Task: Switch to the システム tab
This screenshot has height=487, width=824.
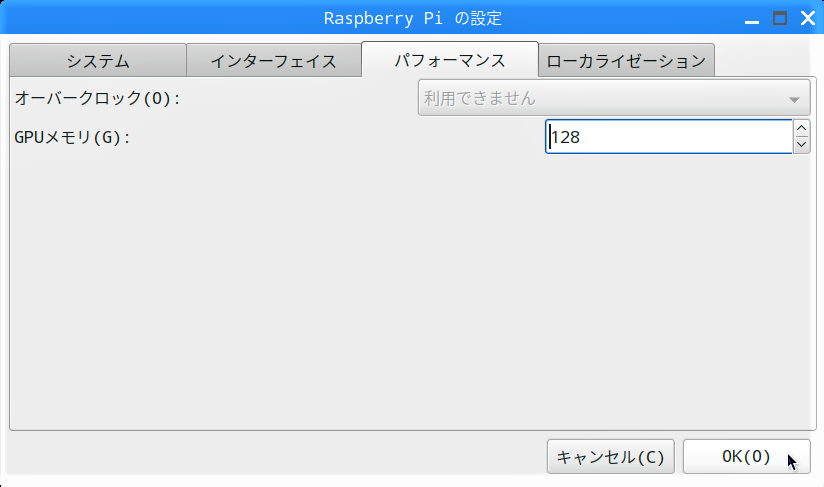Action: tap(98, 61)
